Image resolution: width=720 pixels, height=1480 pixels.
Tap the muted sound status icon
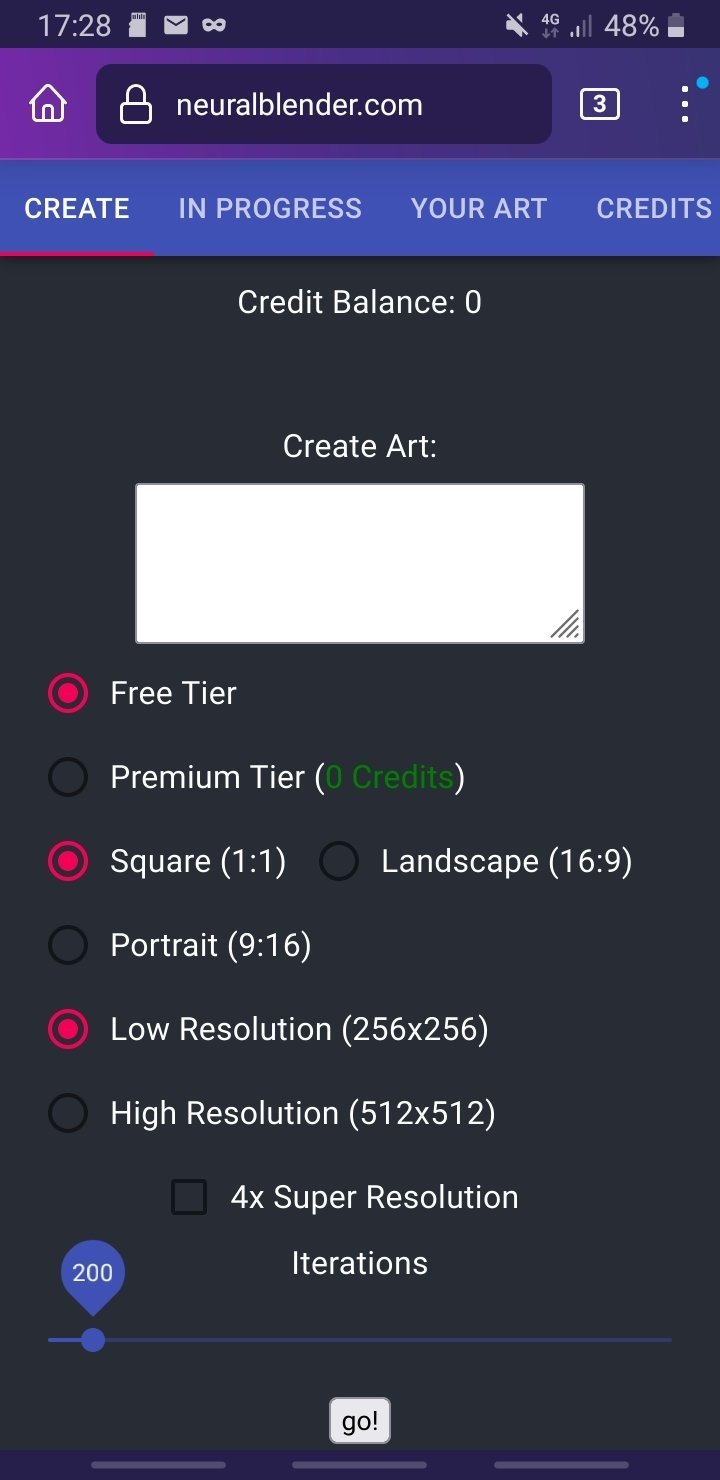[516, 25]
